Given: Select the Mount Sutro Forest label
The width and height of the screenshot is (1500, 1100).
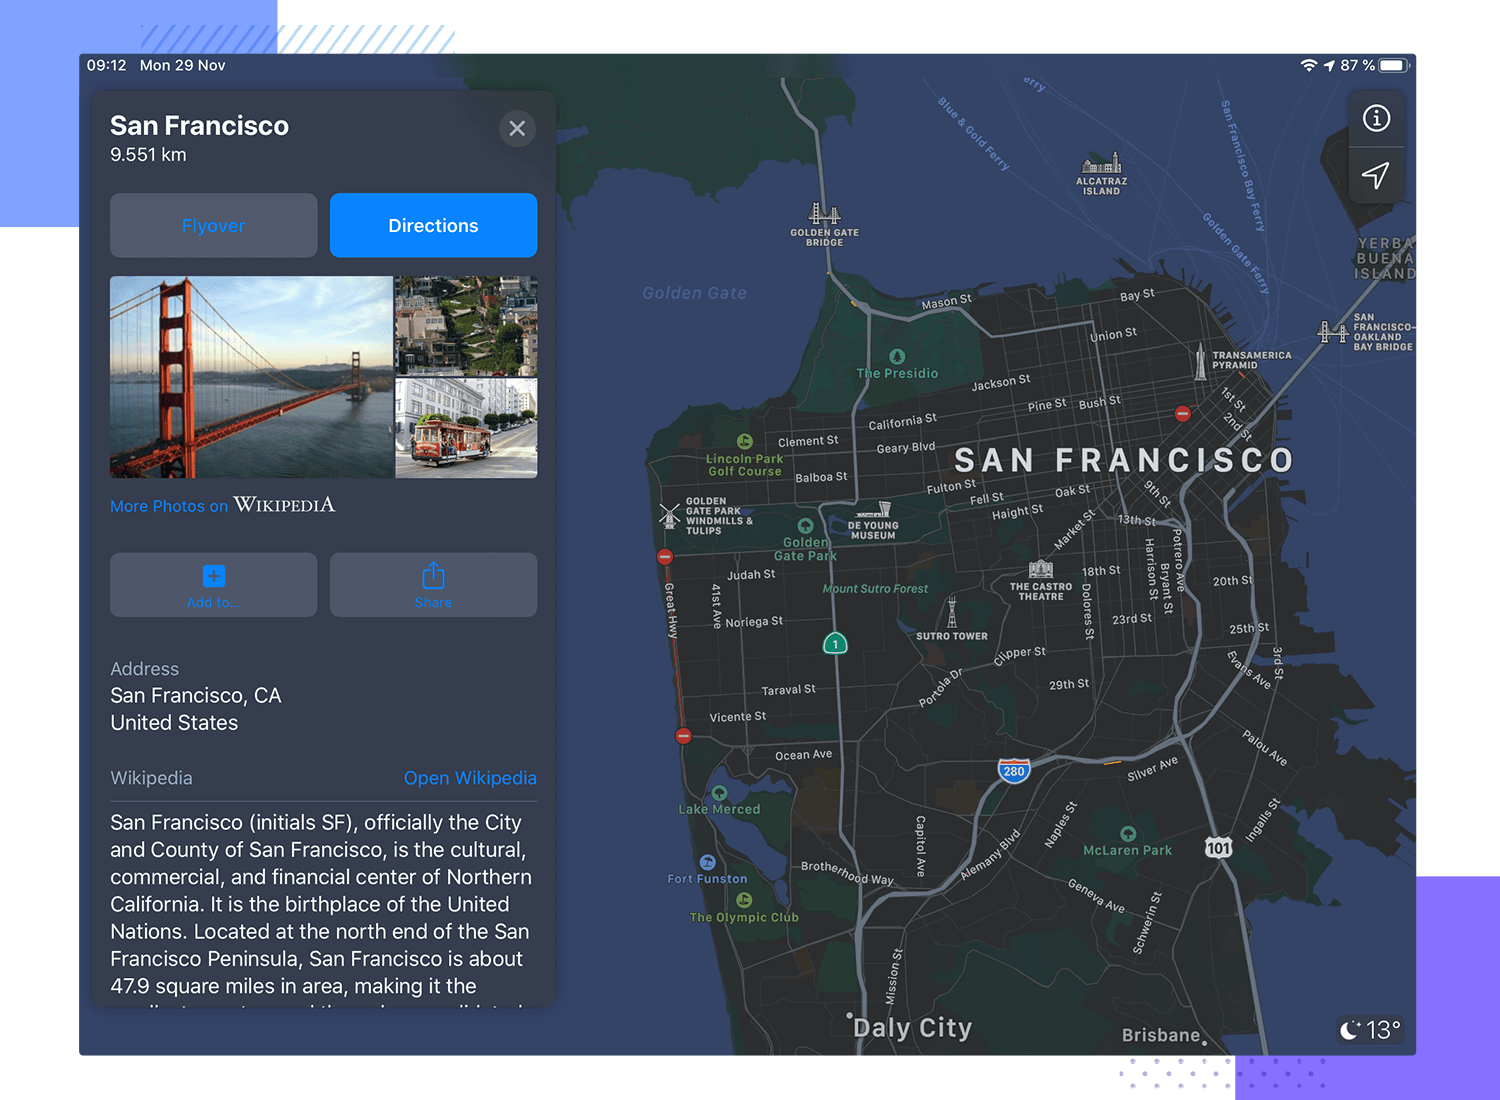Looking at the screenshot, I should point(875,589).
